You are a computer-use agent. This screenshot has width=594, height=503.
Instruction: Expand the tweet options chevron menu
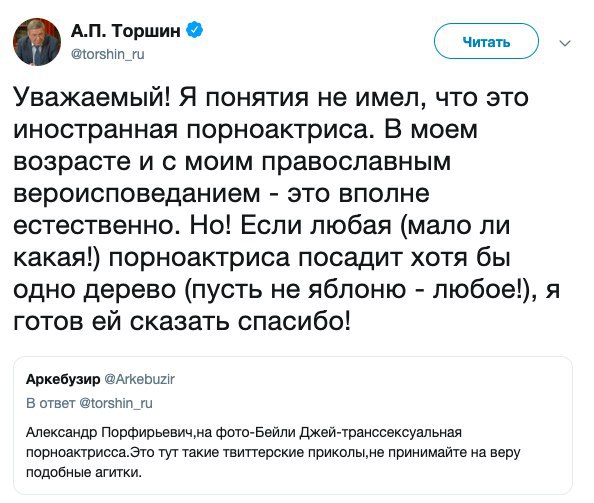(x=565, y=43)
